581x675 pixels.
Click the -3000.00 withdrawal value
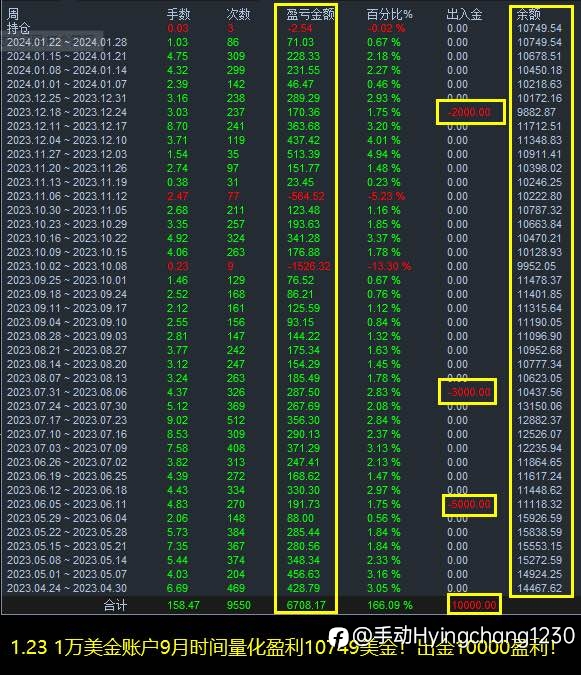pyautogui.click(x=469, y=392)
